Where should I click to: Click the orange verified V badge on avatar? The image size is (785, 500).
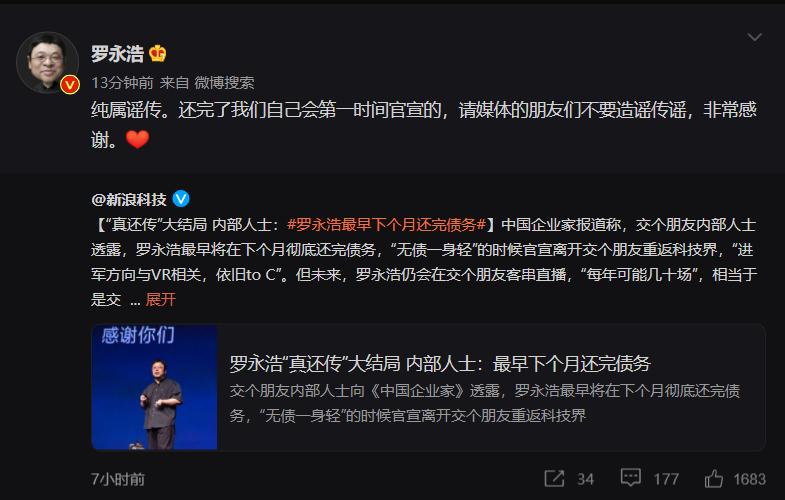point(70,85)
